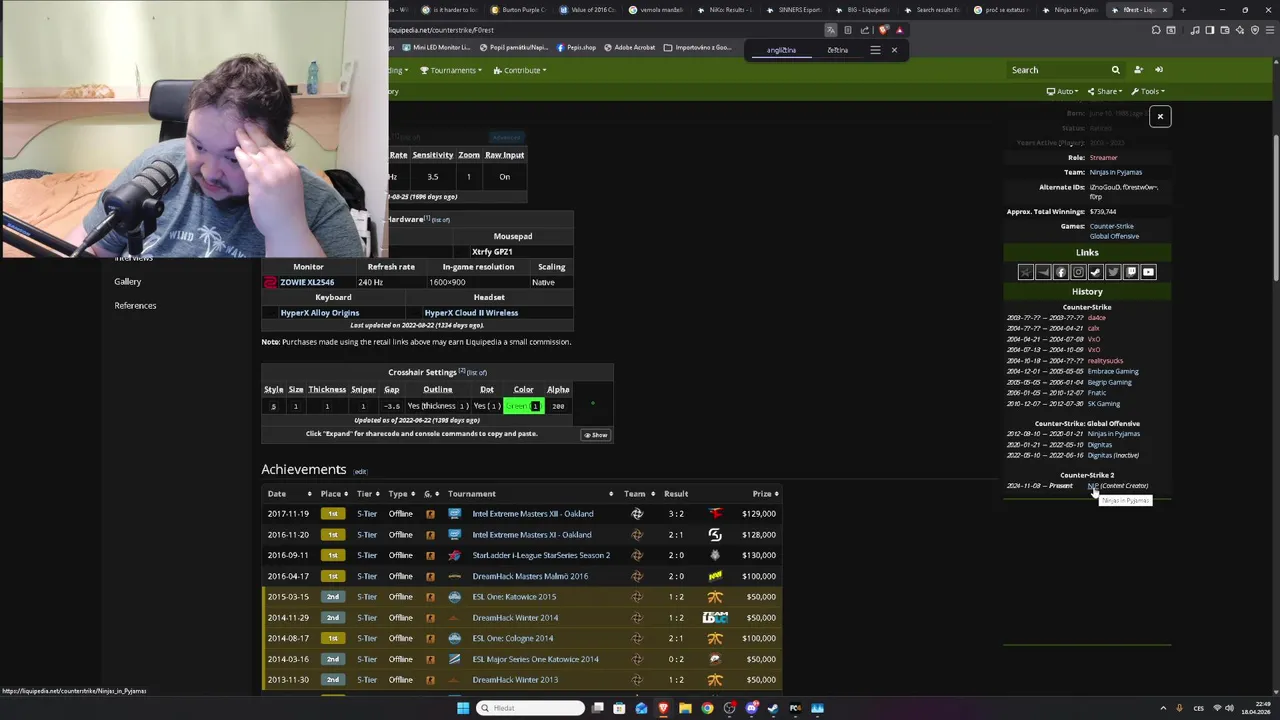Viewport: 1280px width, 720px height.
Task: Click the ZOWIE brand logo icon in Monitor row
Action: click(x=269, y=282)
